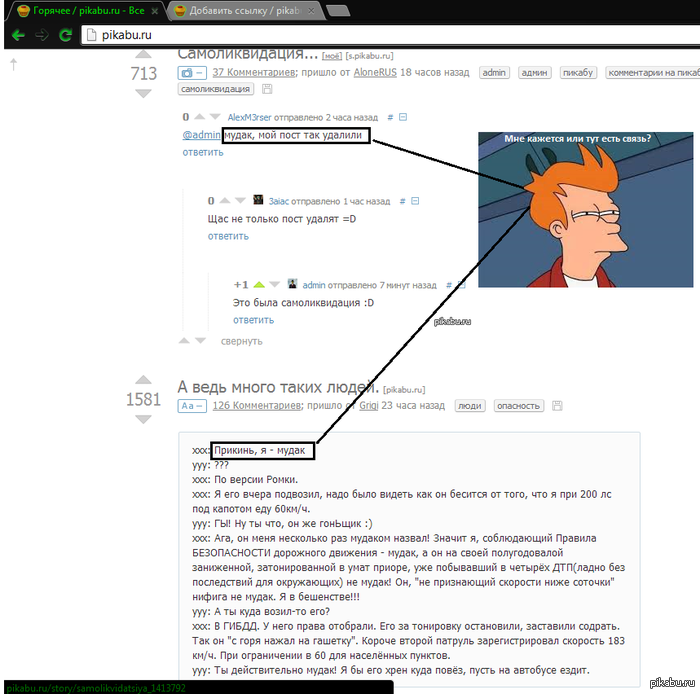Switch to 'Добавить ссылку' browser tab
This screenshot has height=694, width=700.
[x=240, y=11]
